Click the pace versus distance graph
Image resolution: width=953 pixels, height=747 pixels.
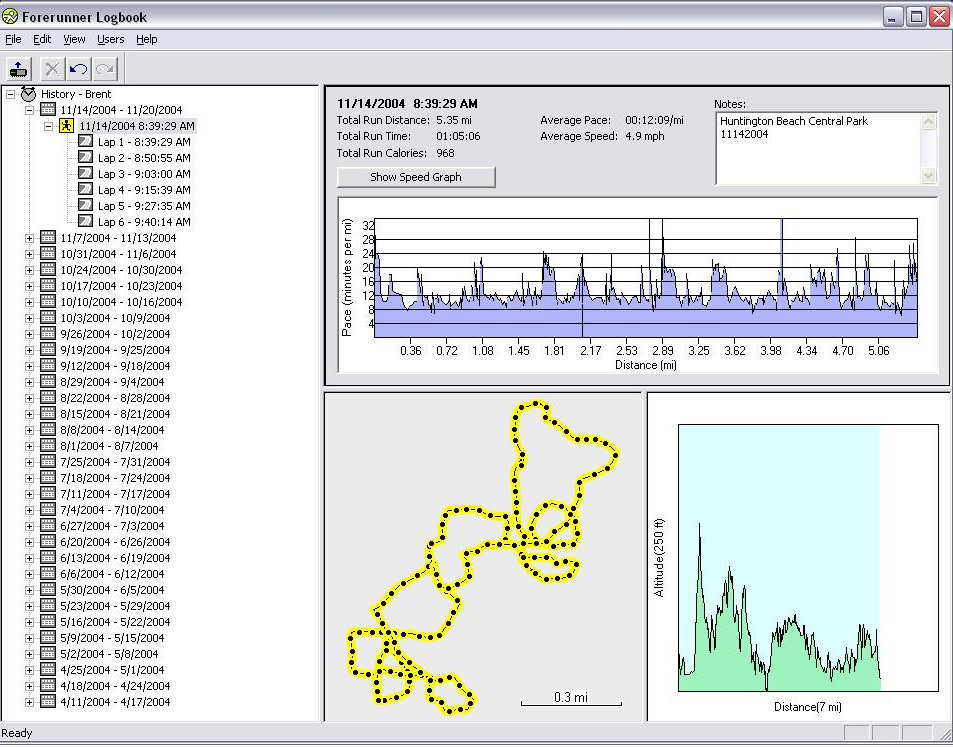645,278
